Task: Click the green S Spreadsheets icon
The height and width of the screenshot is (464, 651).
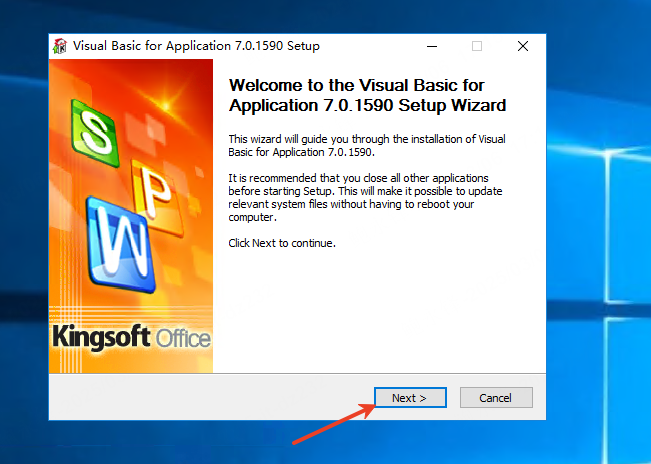Action: click(x=95, y=133)
